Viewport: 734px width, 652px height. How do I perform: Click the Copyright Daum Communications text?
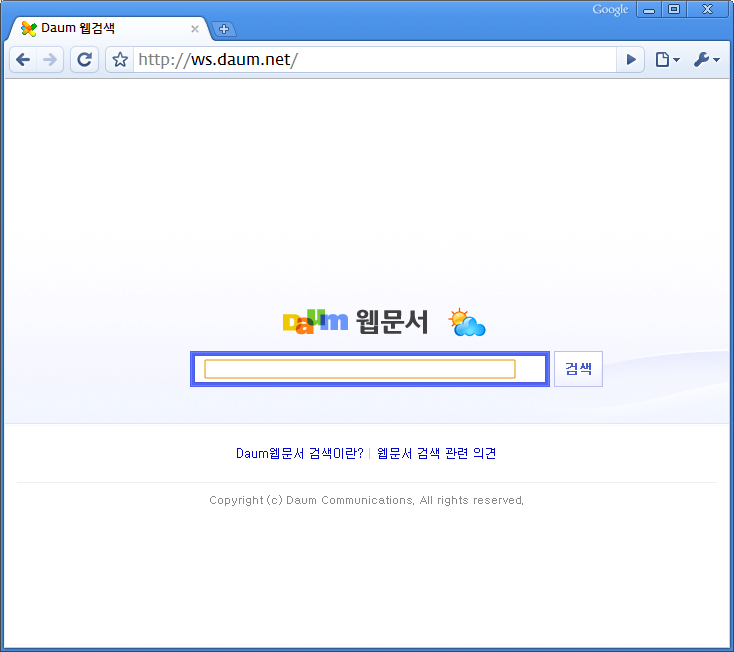367,500
